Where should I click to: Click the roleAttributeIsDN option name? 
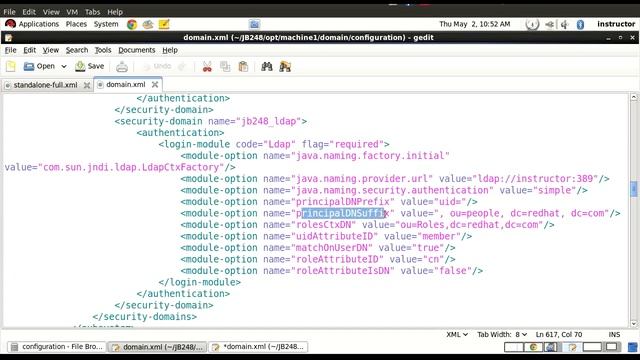click(342, 271)
